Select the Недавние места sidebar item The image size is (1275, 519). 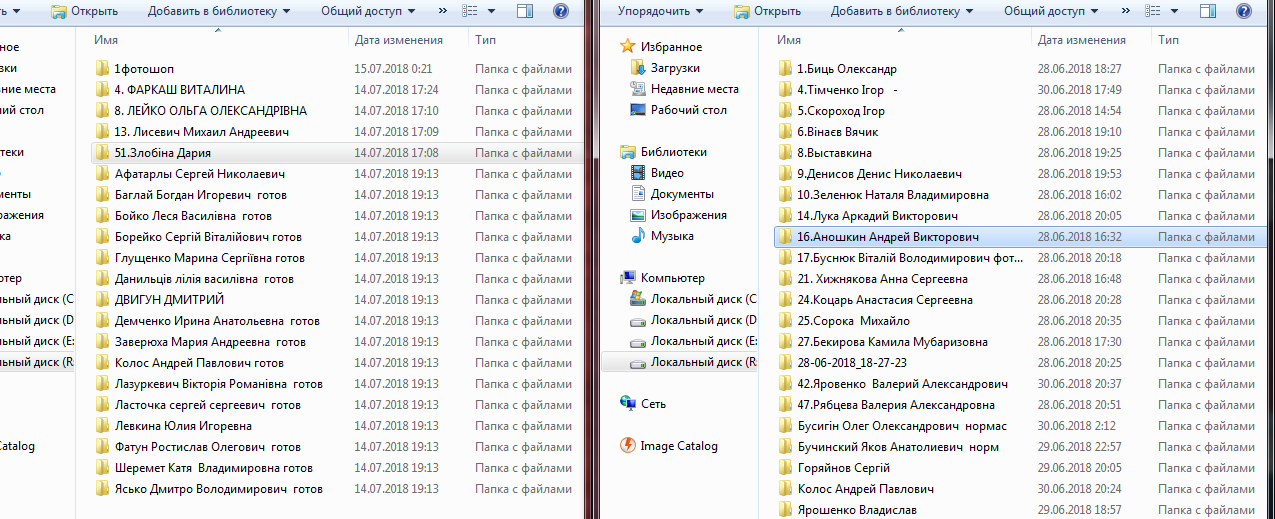pos(694,89)
